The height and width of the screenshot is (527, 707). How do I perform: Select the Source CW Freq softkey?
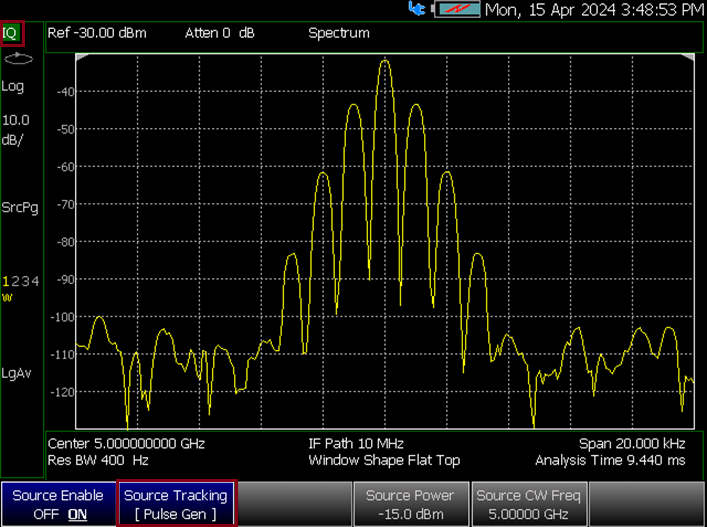528,504
